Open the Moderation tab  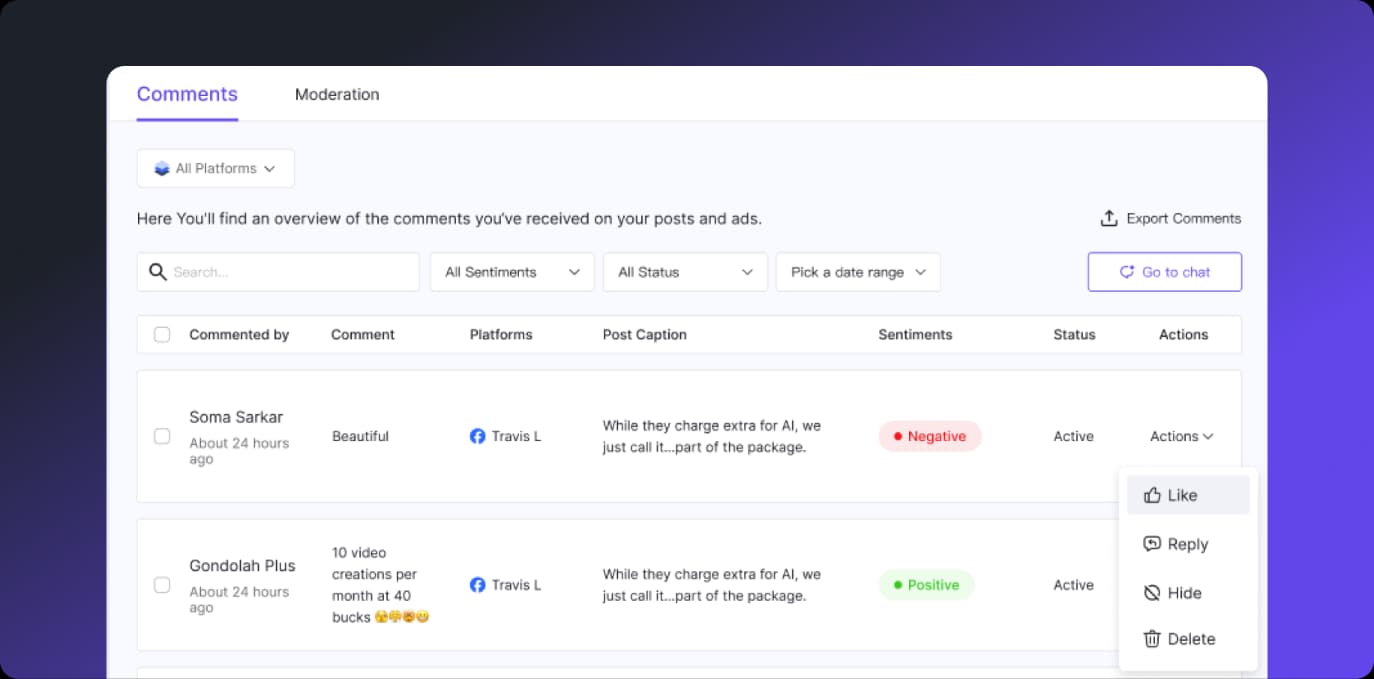pyautogui.click(x=337, y=94)
